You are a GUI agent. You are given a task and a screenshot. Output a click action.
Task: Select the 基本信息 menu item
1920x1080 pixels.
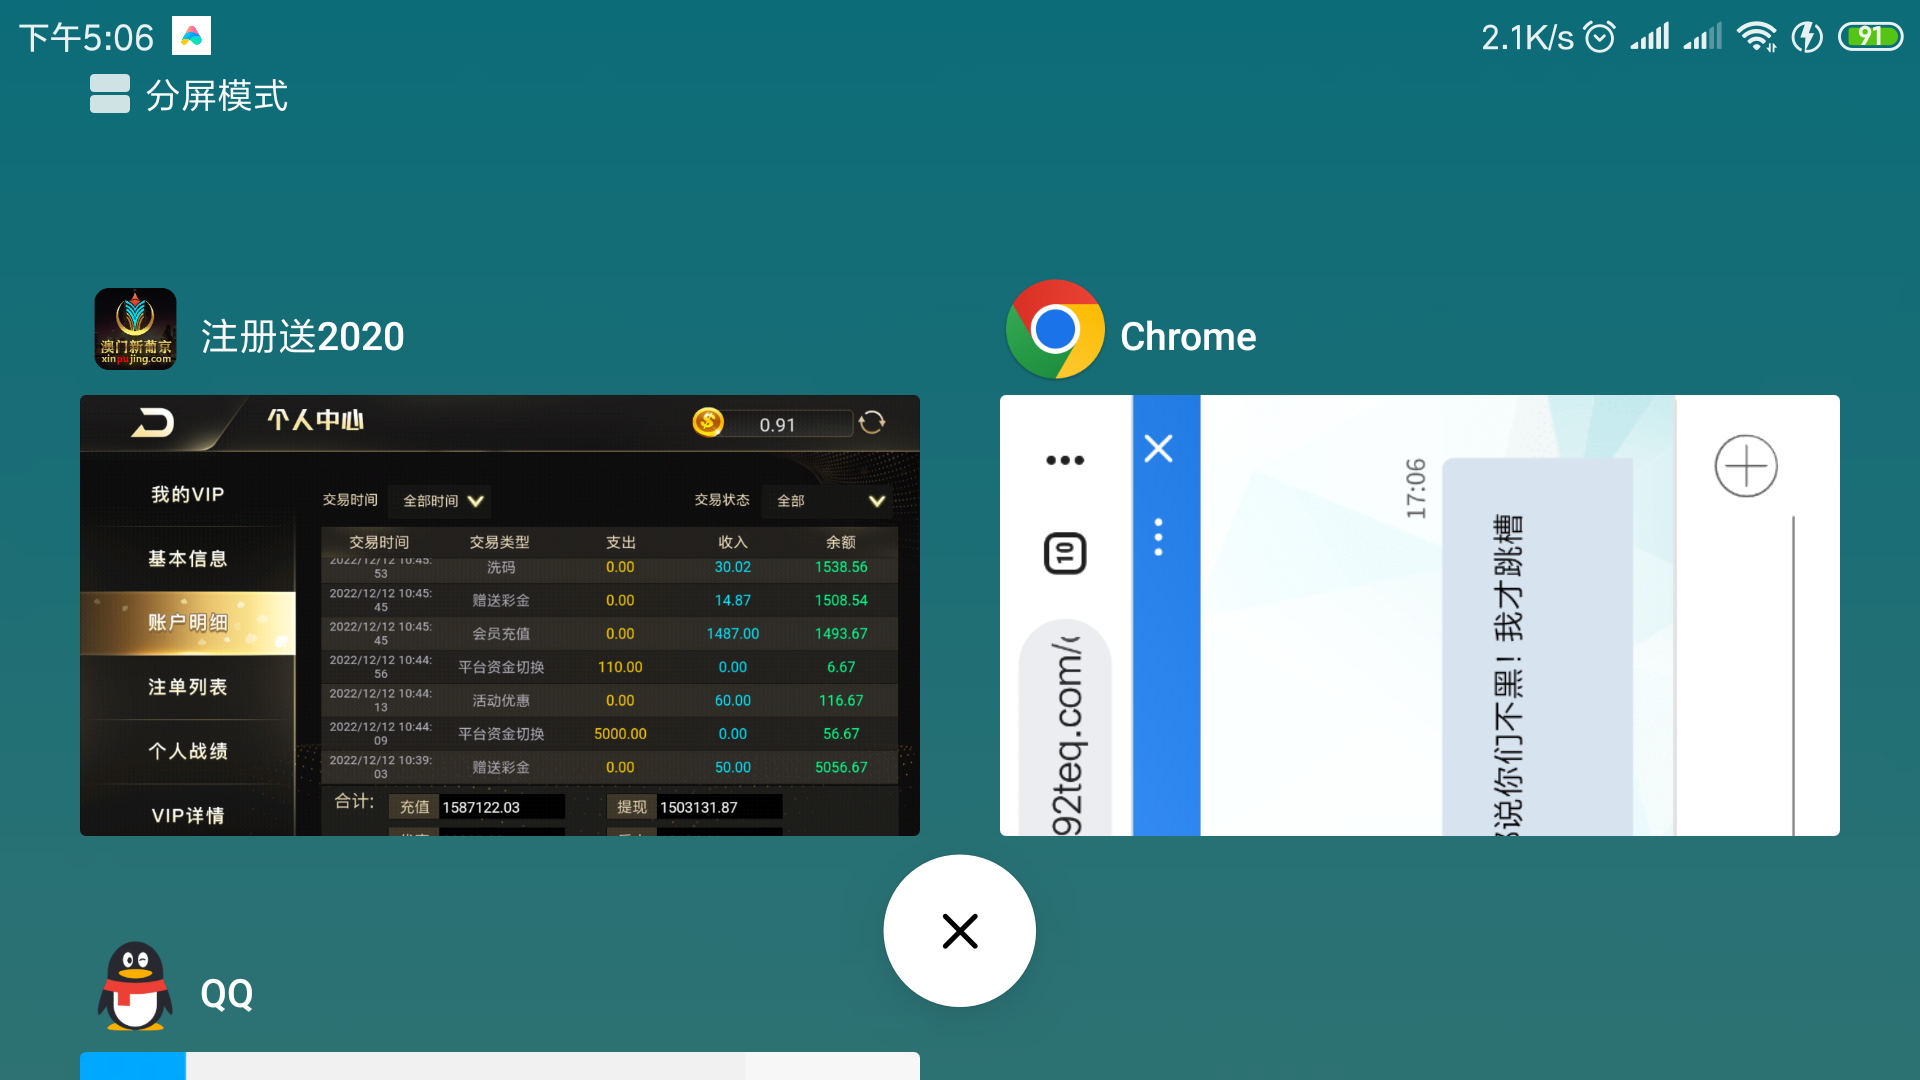click(187, 558)
